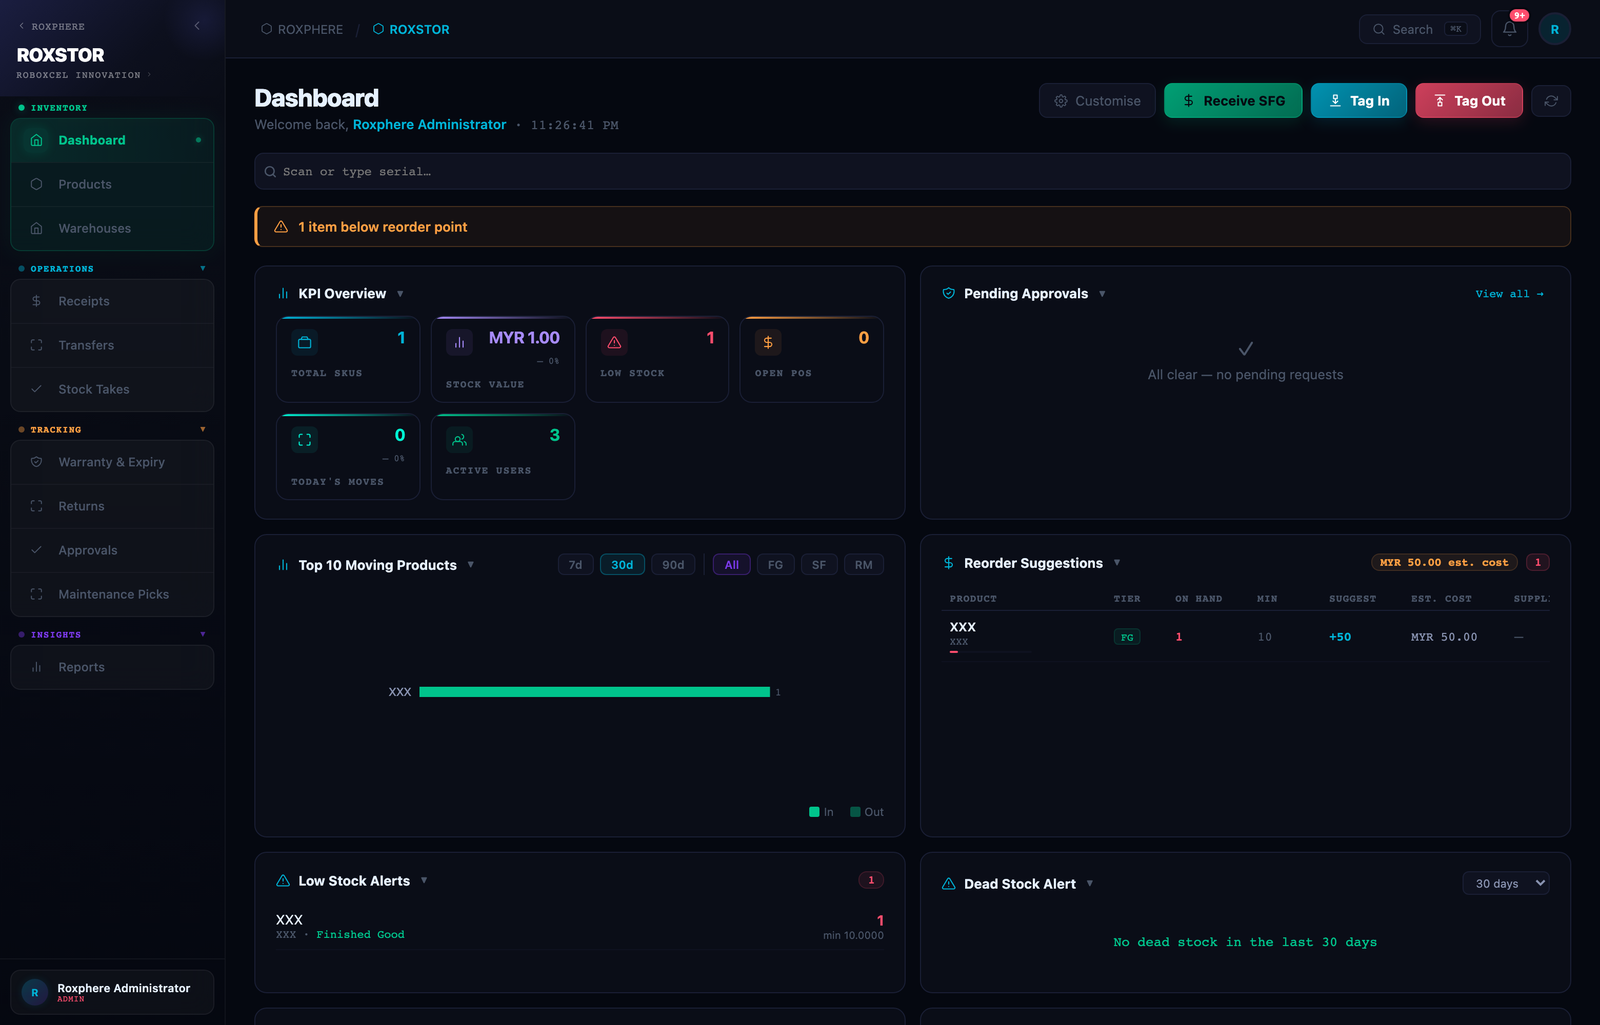The image size is (1600, 1025).
Task: Click the Tag In button
Action: [1359, 101]
